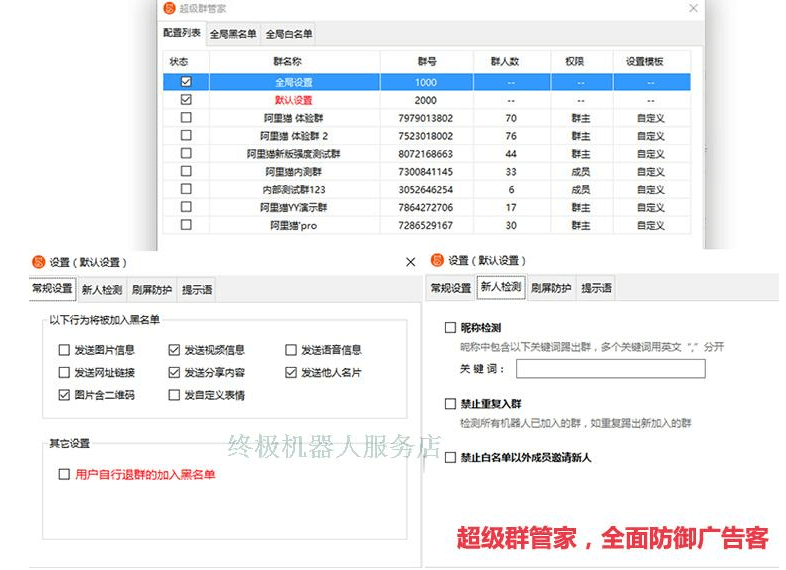Enable the 阿里猫 体验群 row checkbox (7979013802)
The image size is (786, 570).
click(186, 117)
